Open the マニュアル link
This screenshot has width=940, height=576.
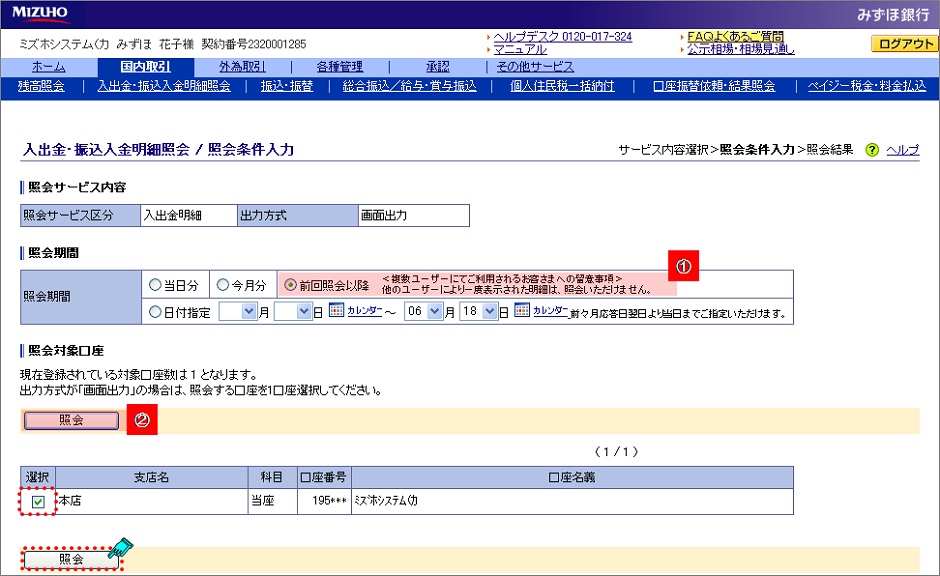[x=520, y=49]
